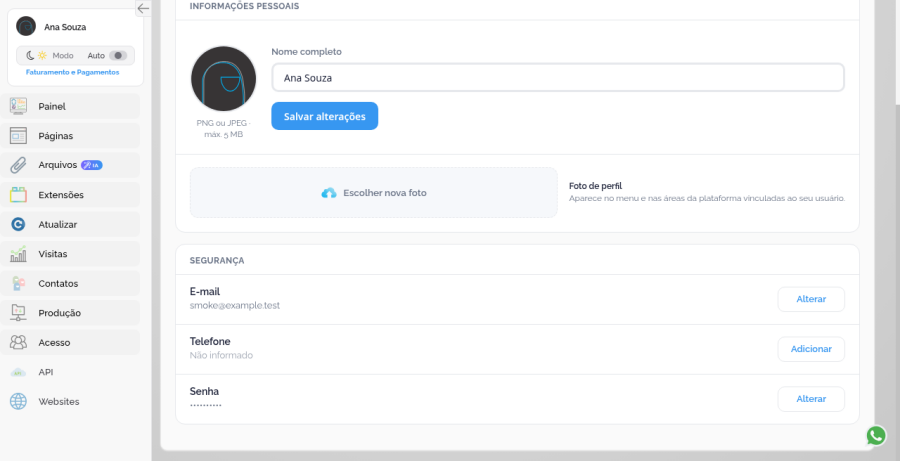Go to Produção section
The width and height of the screenshot is (900, 461).
70,313
